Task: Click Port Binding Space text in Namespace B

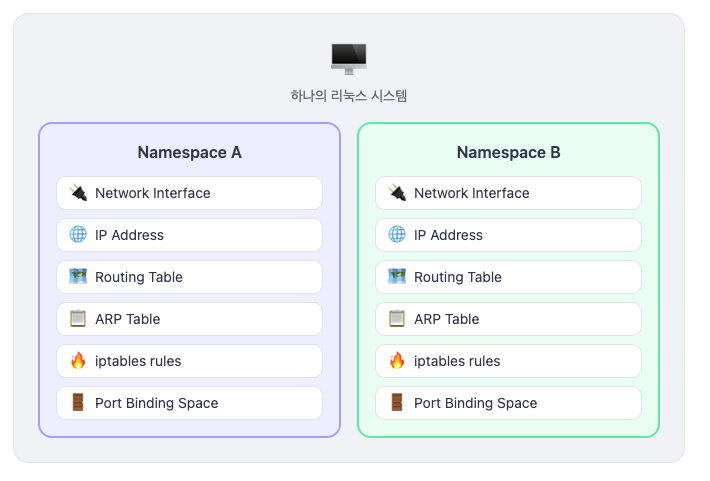Action: 475,403
